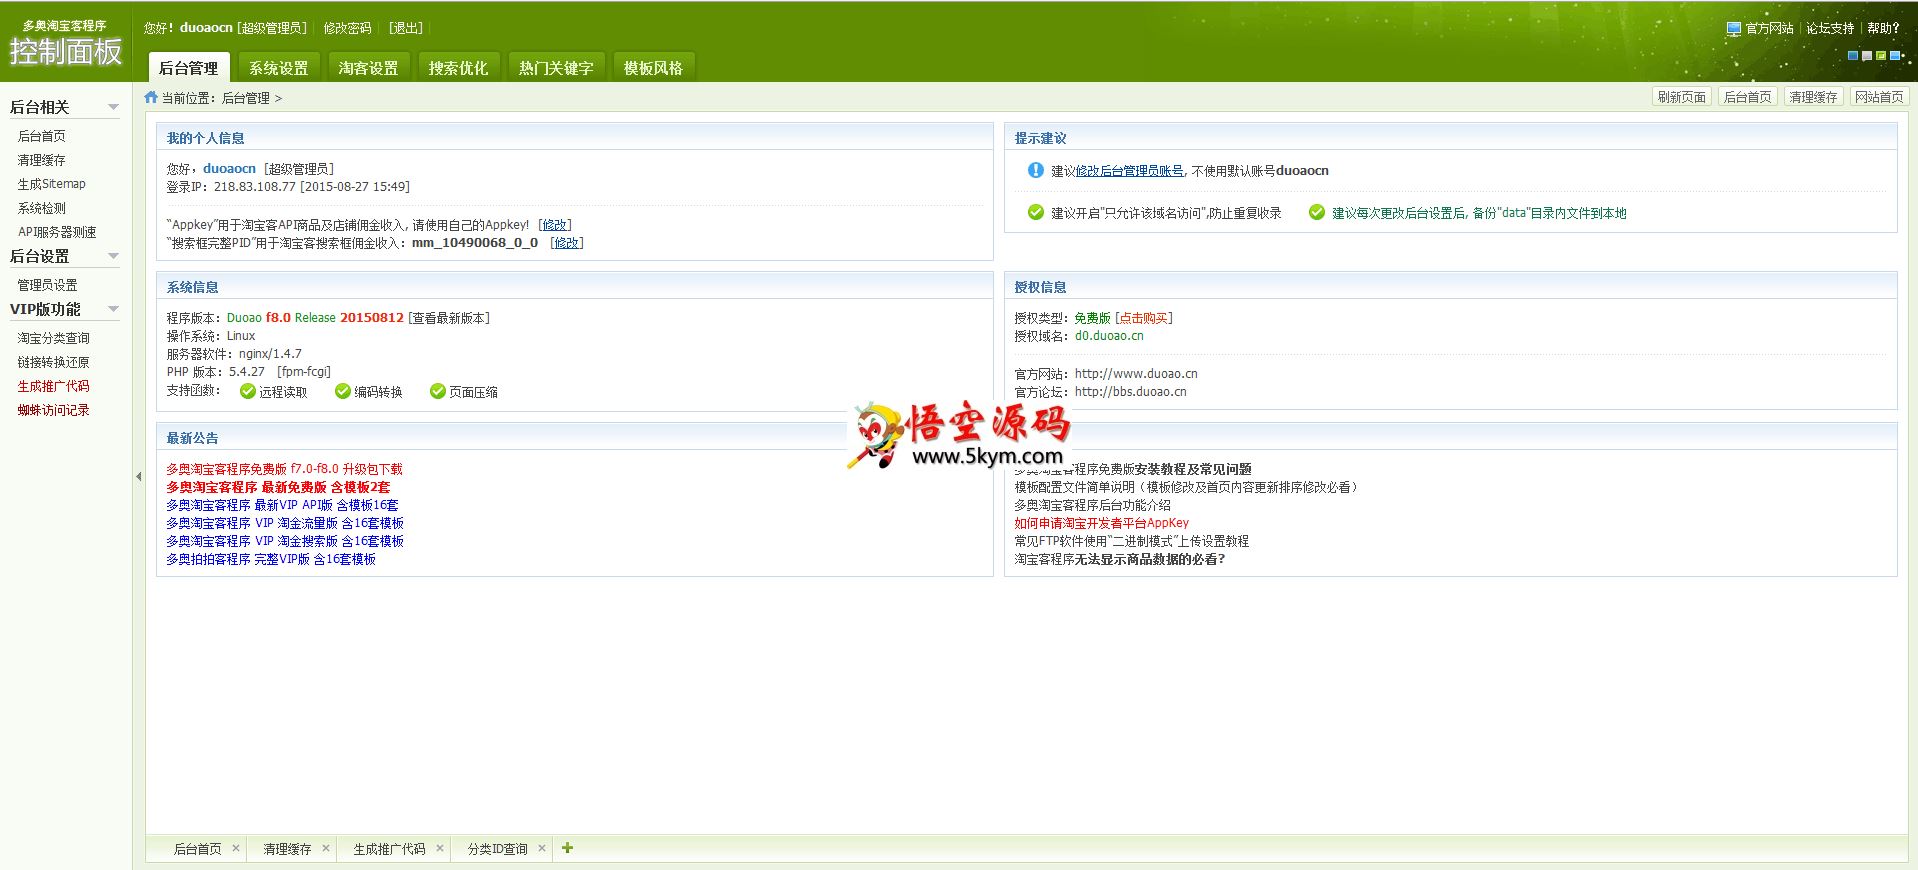Switch to the 后台管理 top tab
Screen dimensions: 1918x870
(189, 67)
